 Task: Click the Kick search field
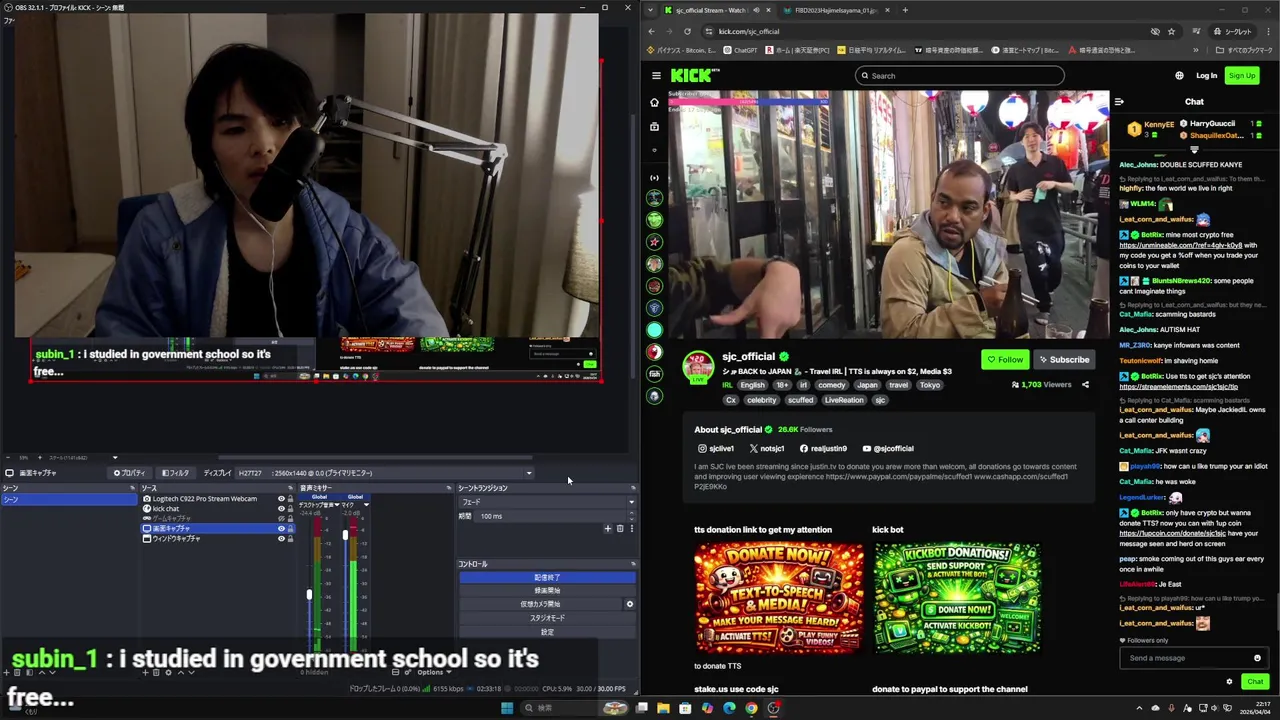tap(959, 76)
